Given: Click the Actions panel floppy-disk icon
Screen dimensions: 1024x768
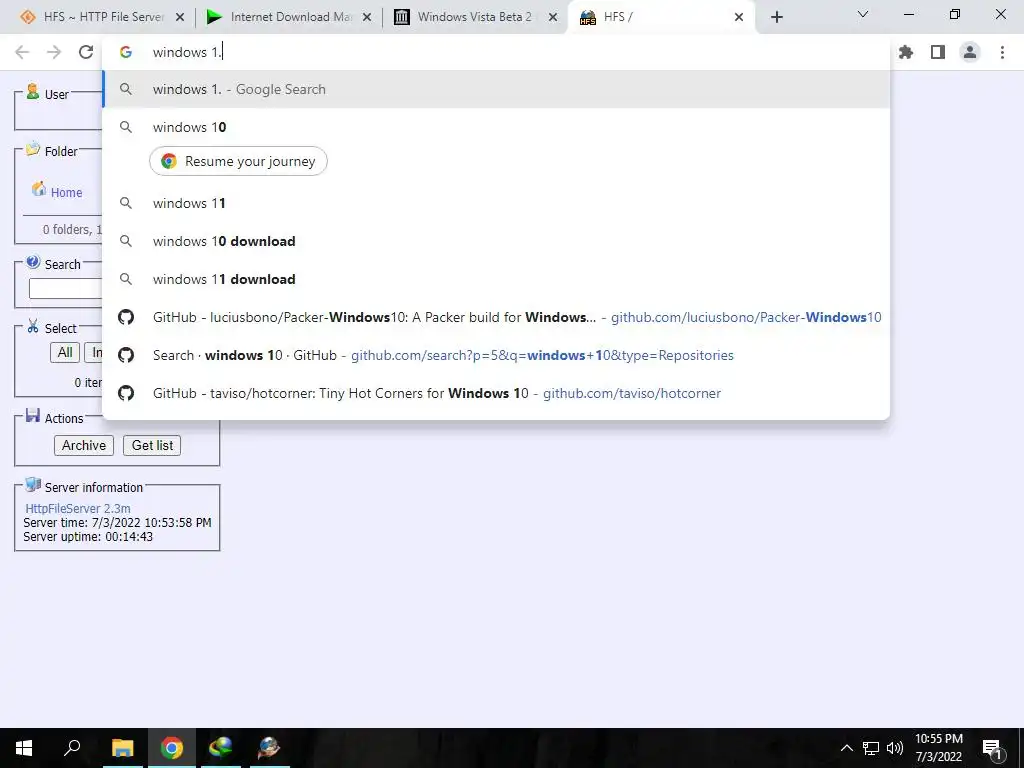Looking at the screenshot, I should (33, 415).
